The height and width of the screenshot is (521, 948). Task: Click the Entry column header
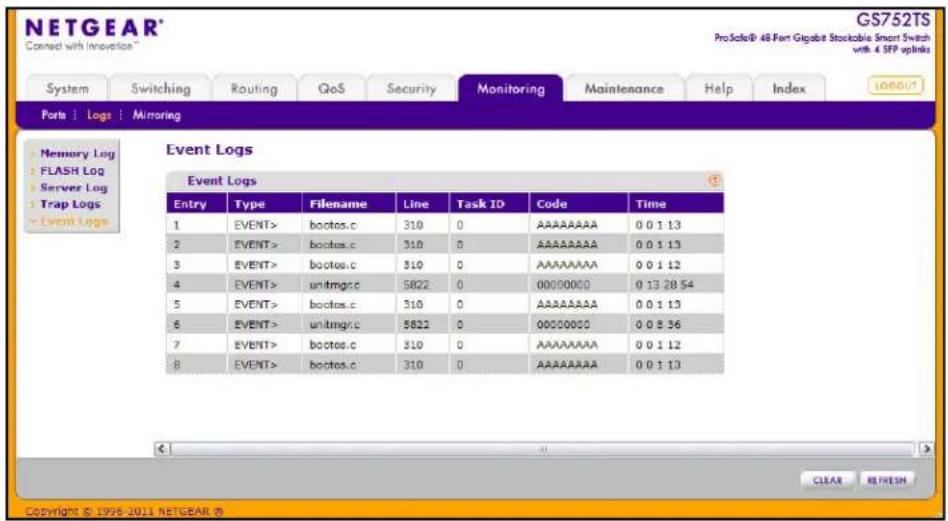pos(196,204)
